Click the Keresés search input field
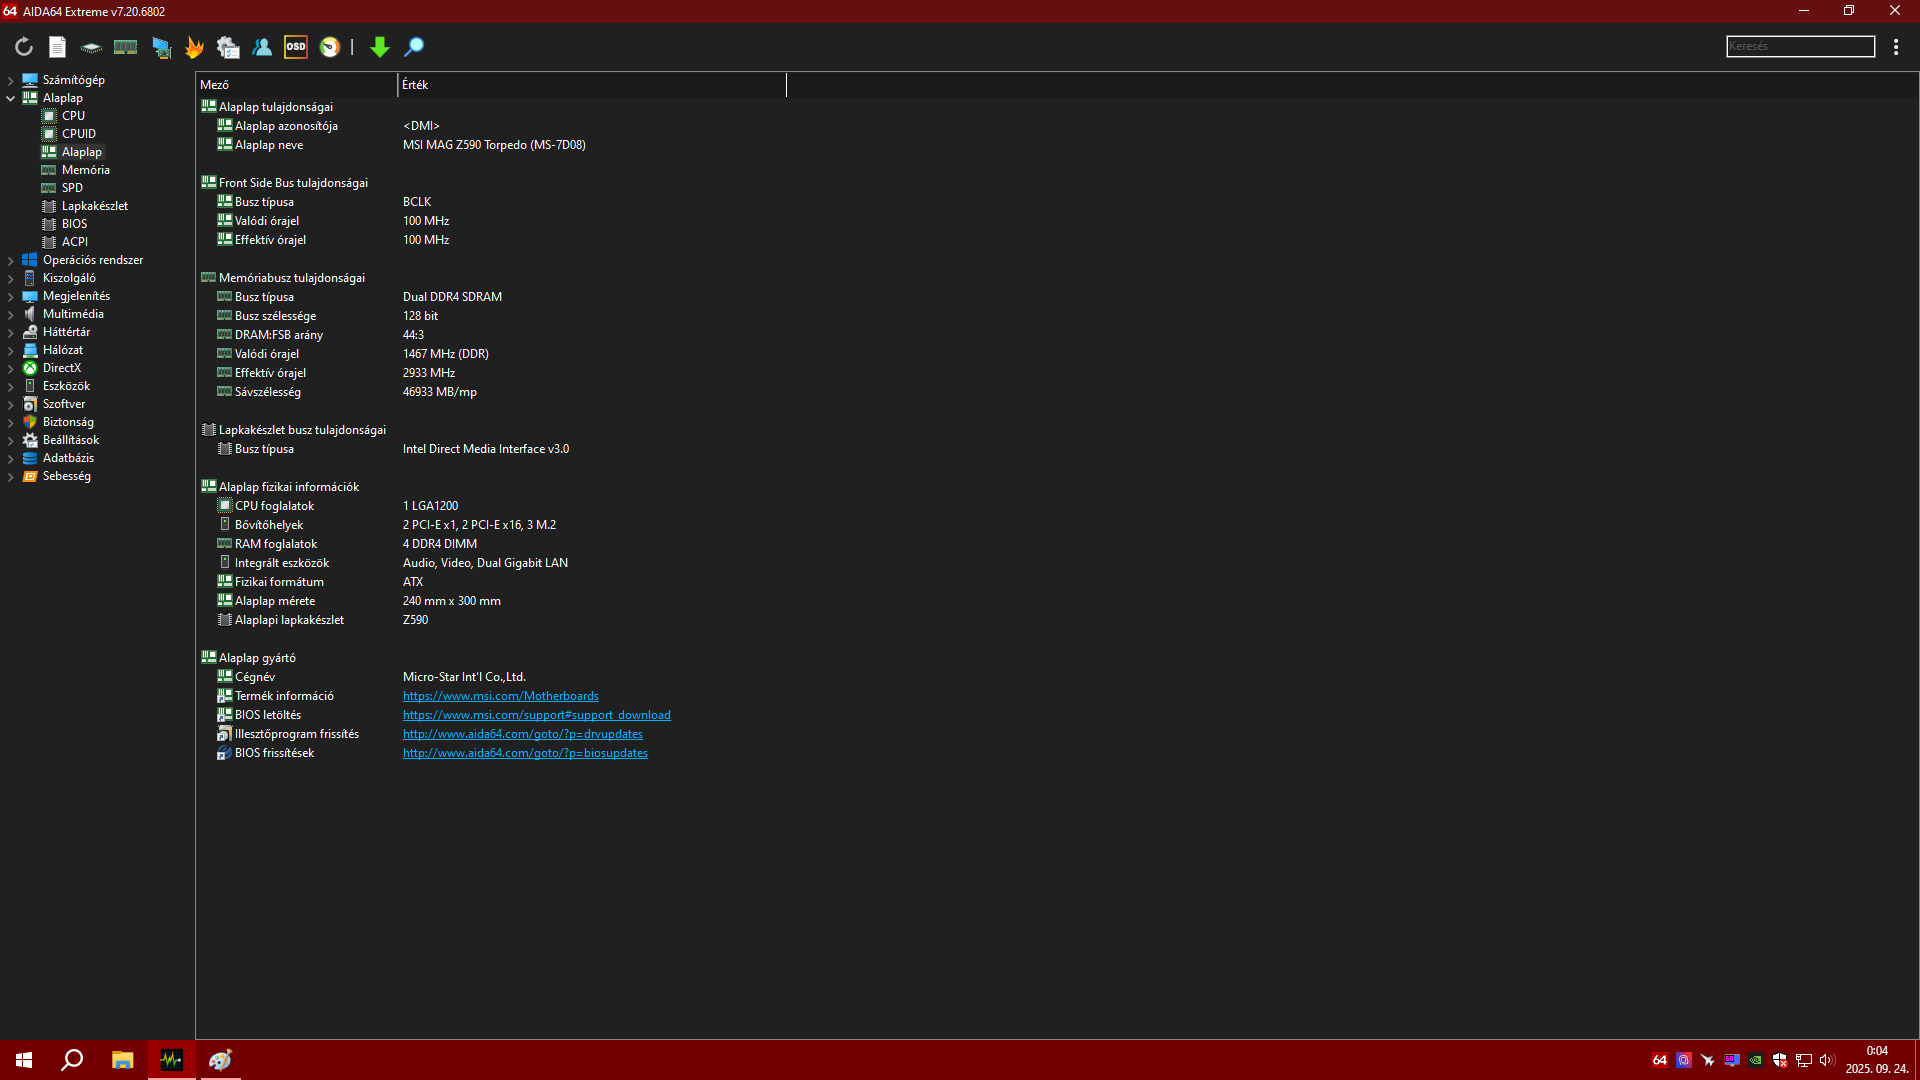This screenshot has height=1080, width=1920. coord(1800,47)
